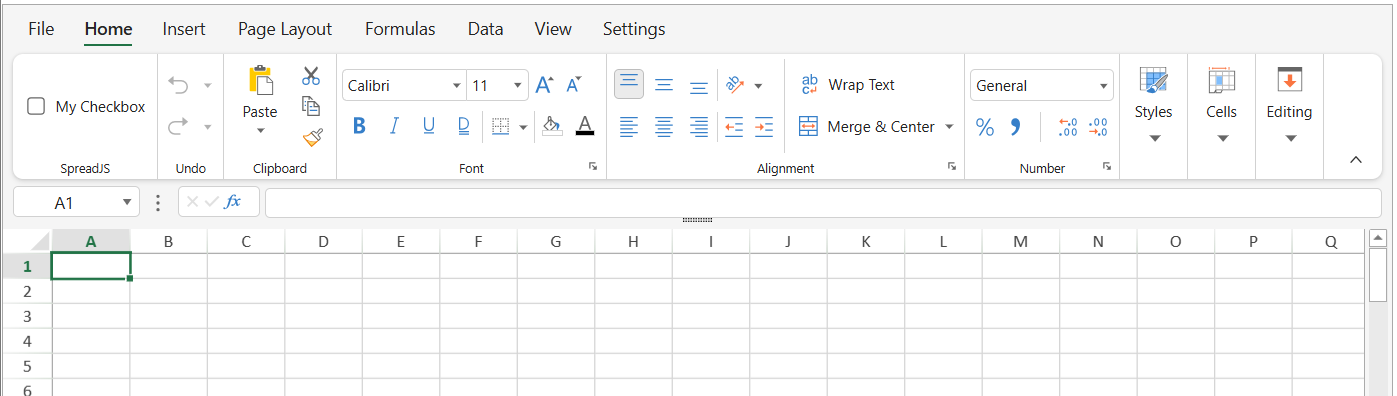Open Orientation dropdown arrow
Image resolution: width=1397 pixels, height=396 pixels.
point(758,86)
